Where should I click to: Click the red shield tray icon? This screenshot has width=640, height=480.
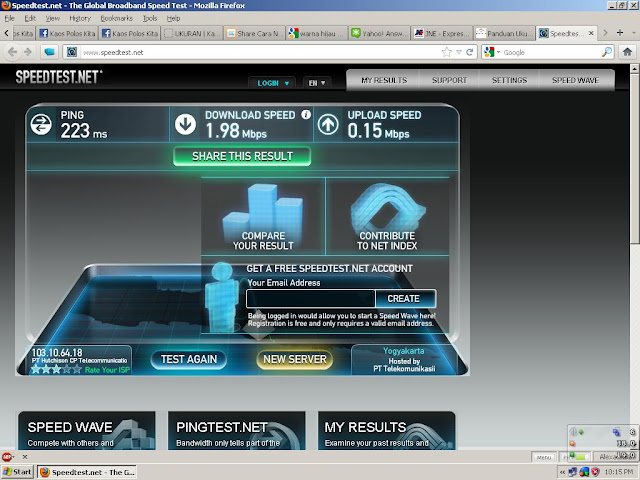coord(595,472)
